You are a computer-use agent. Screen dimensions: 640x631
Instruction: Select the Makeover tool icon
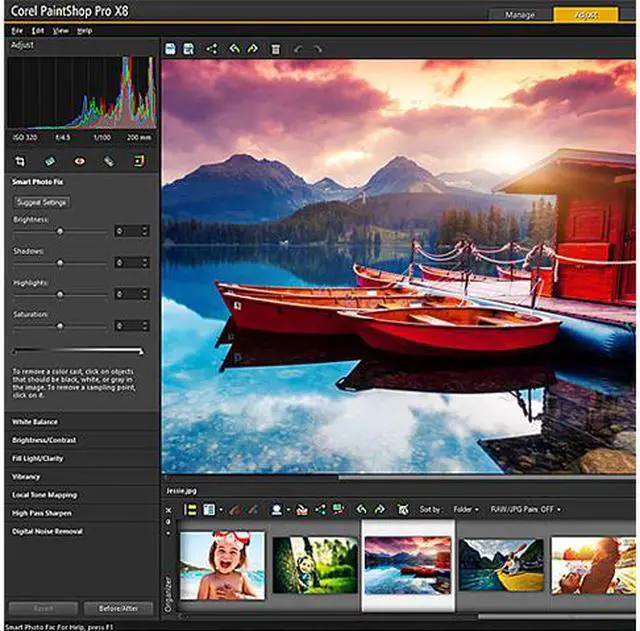109,160
